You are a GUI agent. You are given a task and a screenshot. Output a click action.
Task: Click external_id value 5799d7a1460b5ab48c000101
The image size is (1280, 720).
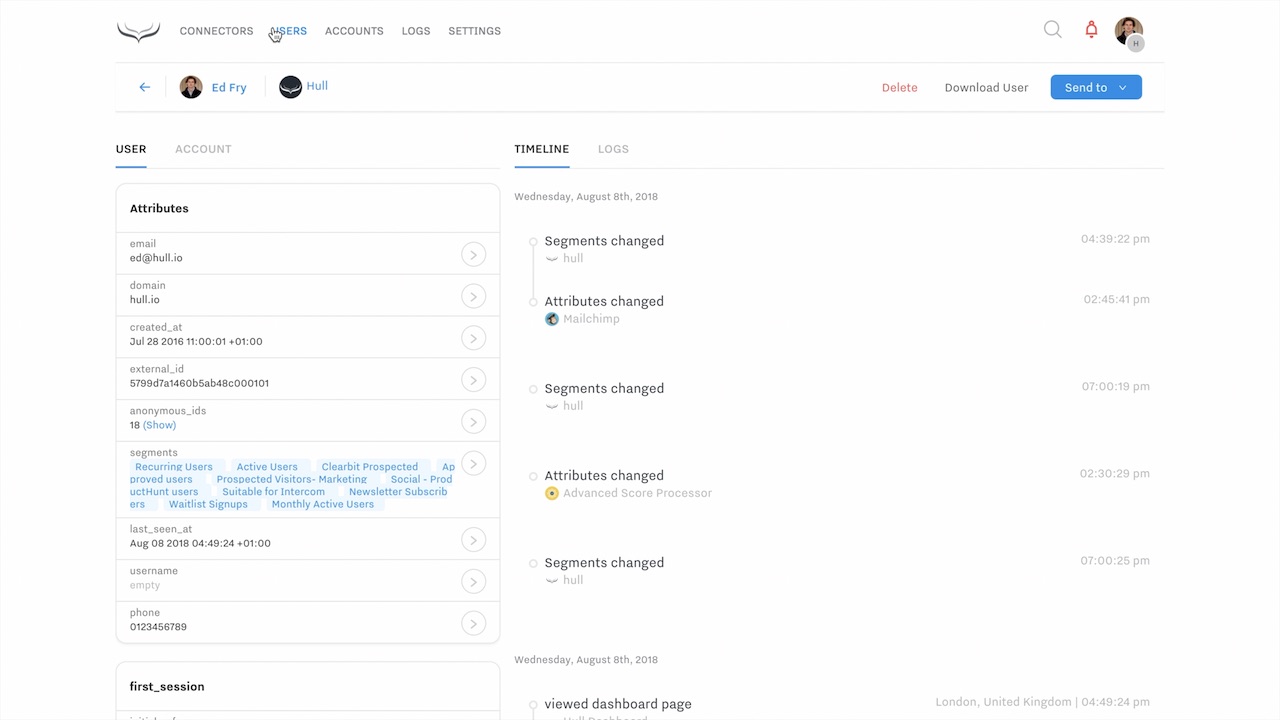pyautogui.click(x=199, y=383)
